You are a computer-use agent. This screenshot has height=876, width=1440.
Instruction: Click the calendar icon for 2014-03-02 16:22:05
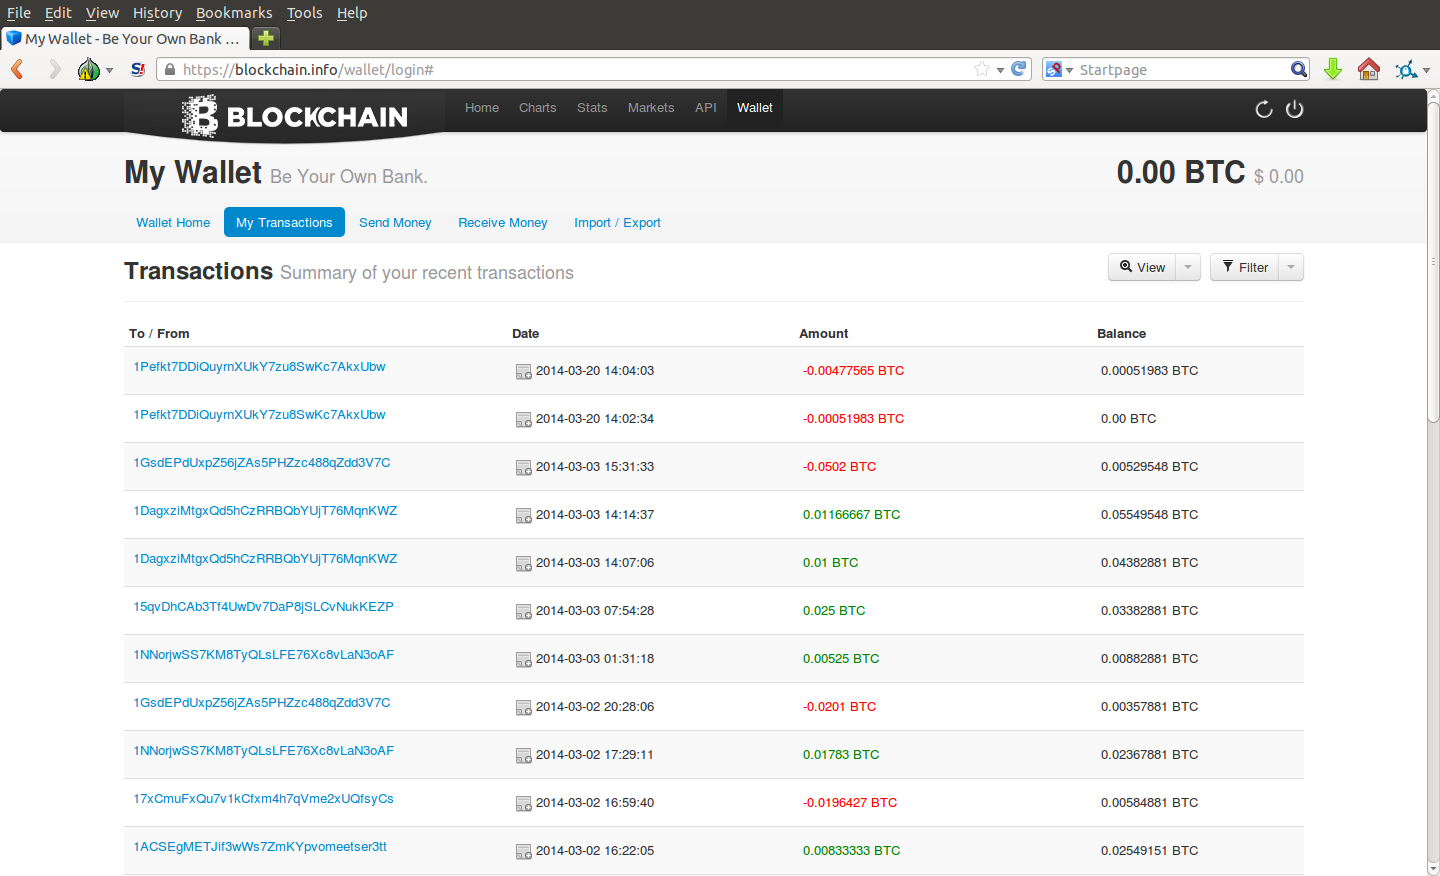pyautogui.click(x=523, y=852)
